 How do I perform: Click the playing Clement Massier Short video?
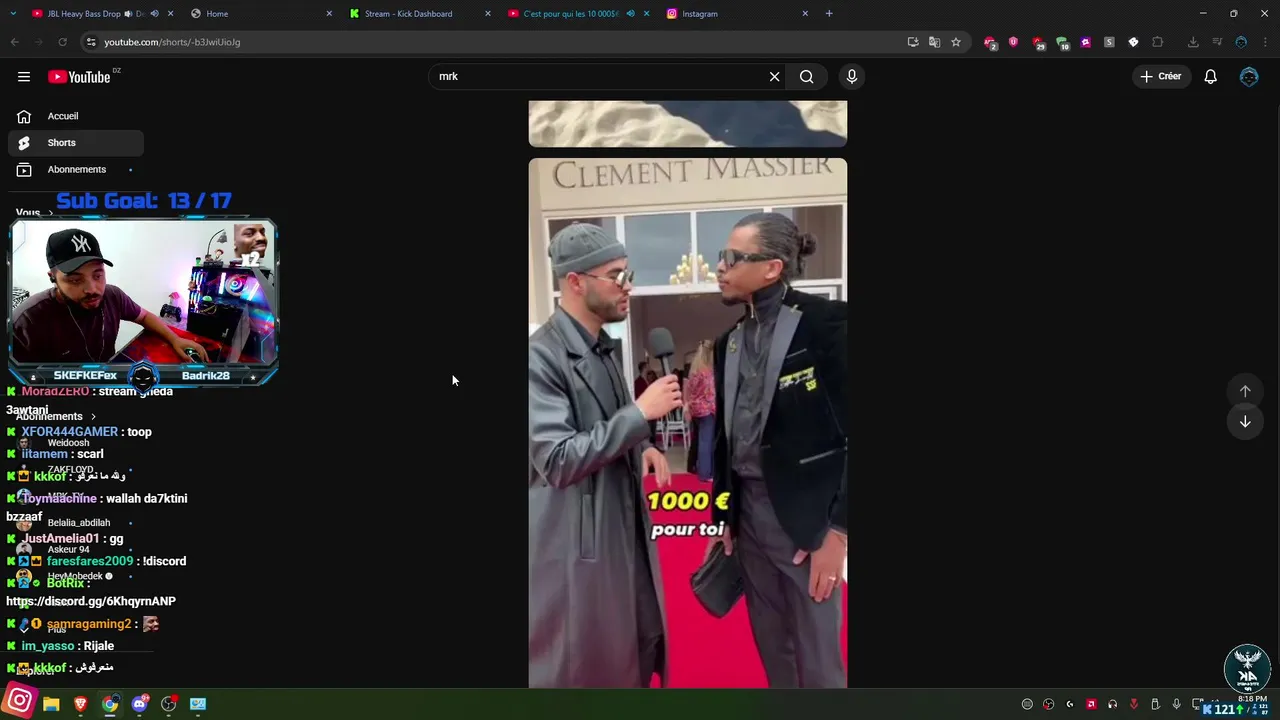pyautogui.click(x=688, y=423)
